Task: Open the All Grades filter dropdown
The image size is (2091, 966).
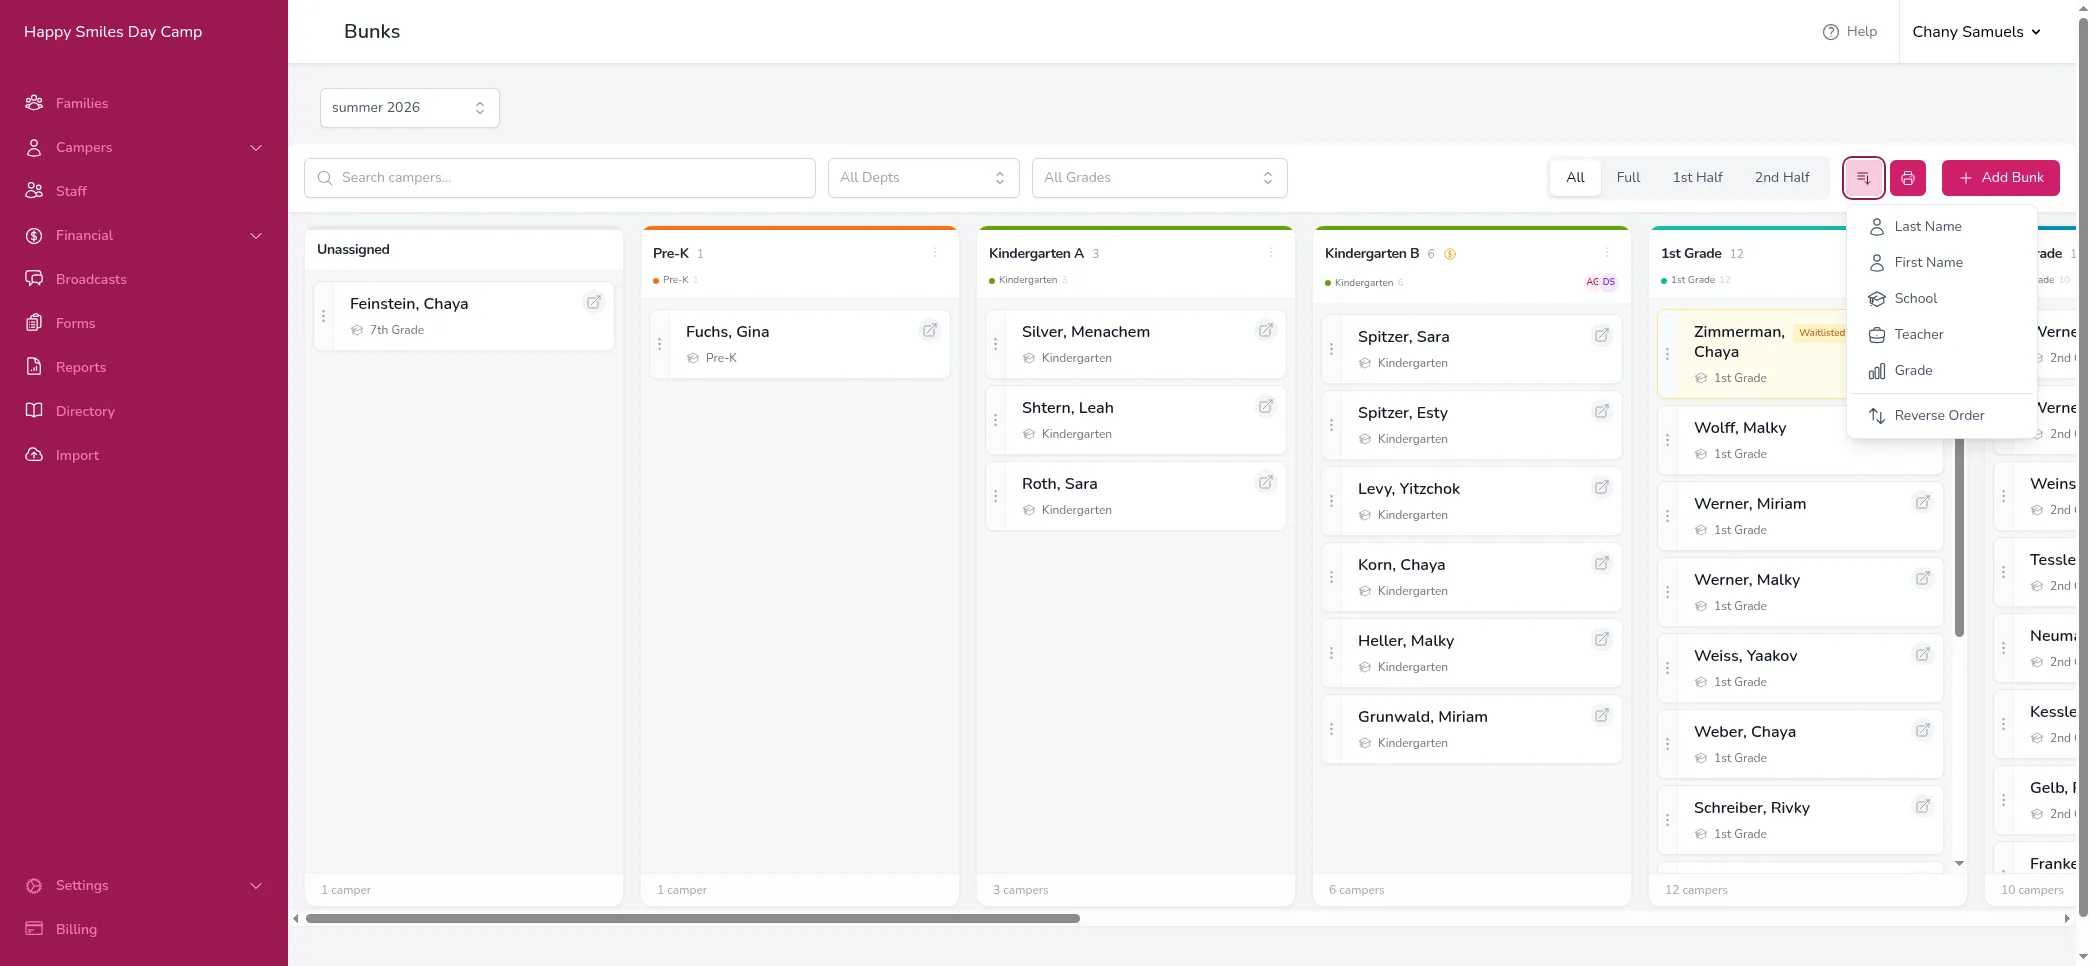Action: (x=1160, y=178)
